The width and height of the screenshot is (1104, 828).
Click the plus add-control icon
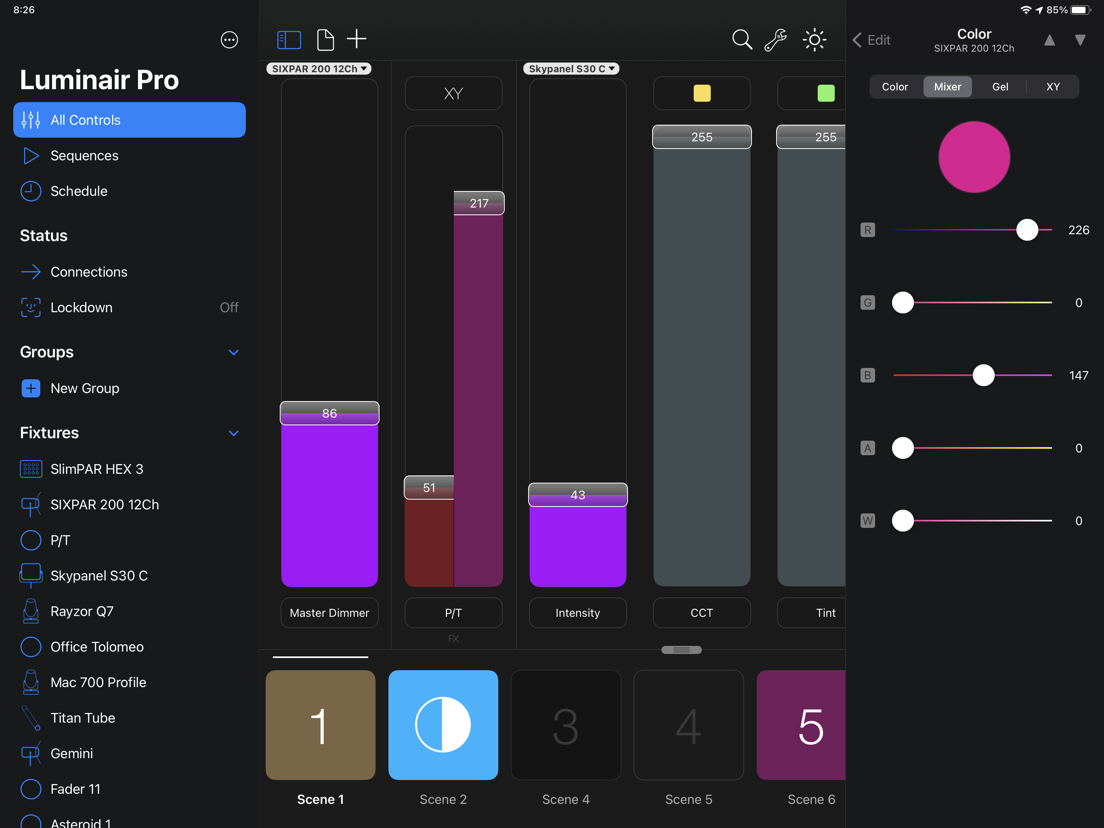(357, 39)
